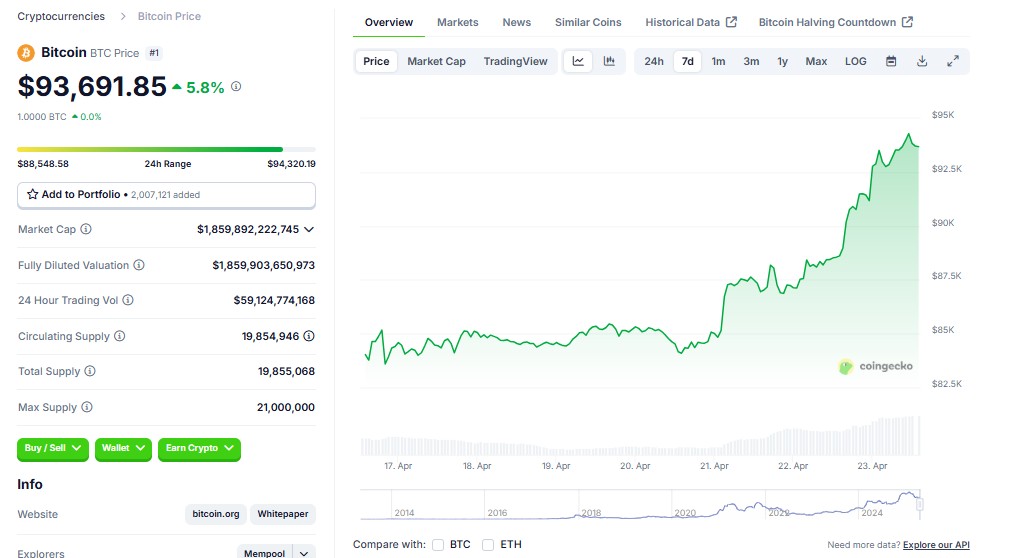1013x558 pixels.
Task: Click the $93,691.85 price text
Action: click(92, 87)
